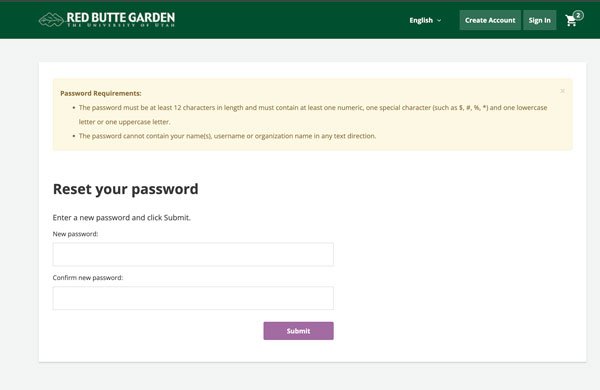This screenshot has width=600, height=390.
Task: Focus the New password field
Action: point(193,254)
